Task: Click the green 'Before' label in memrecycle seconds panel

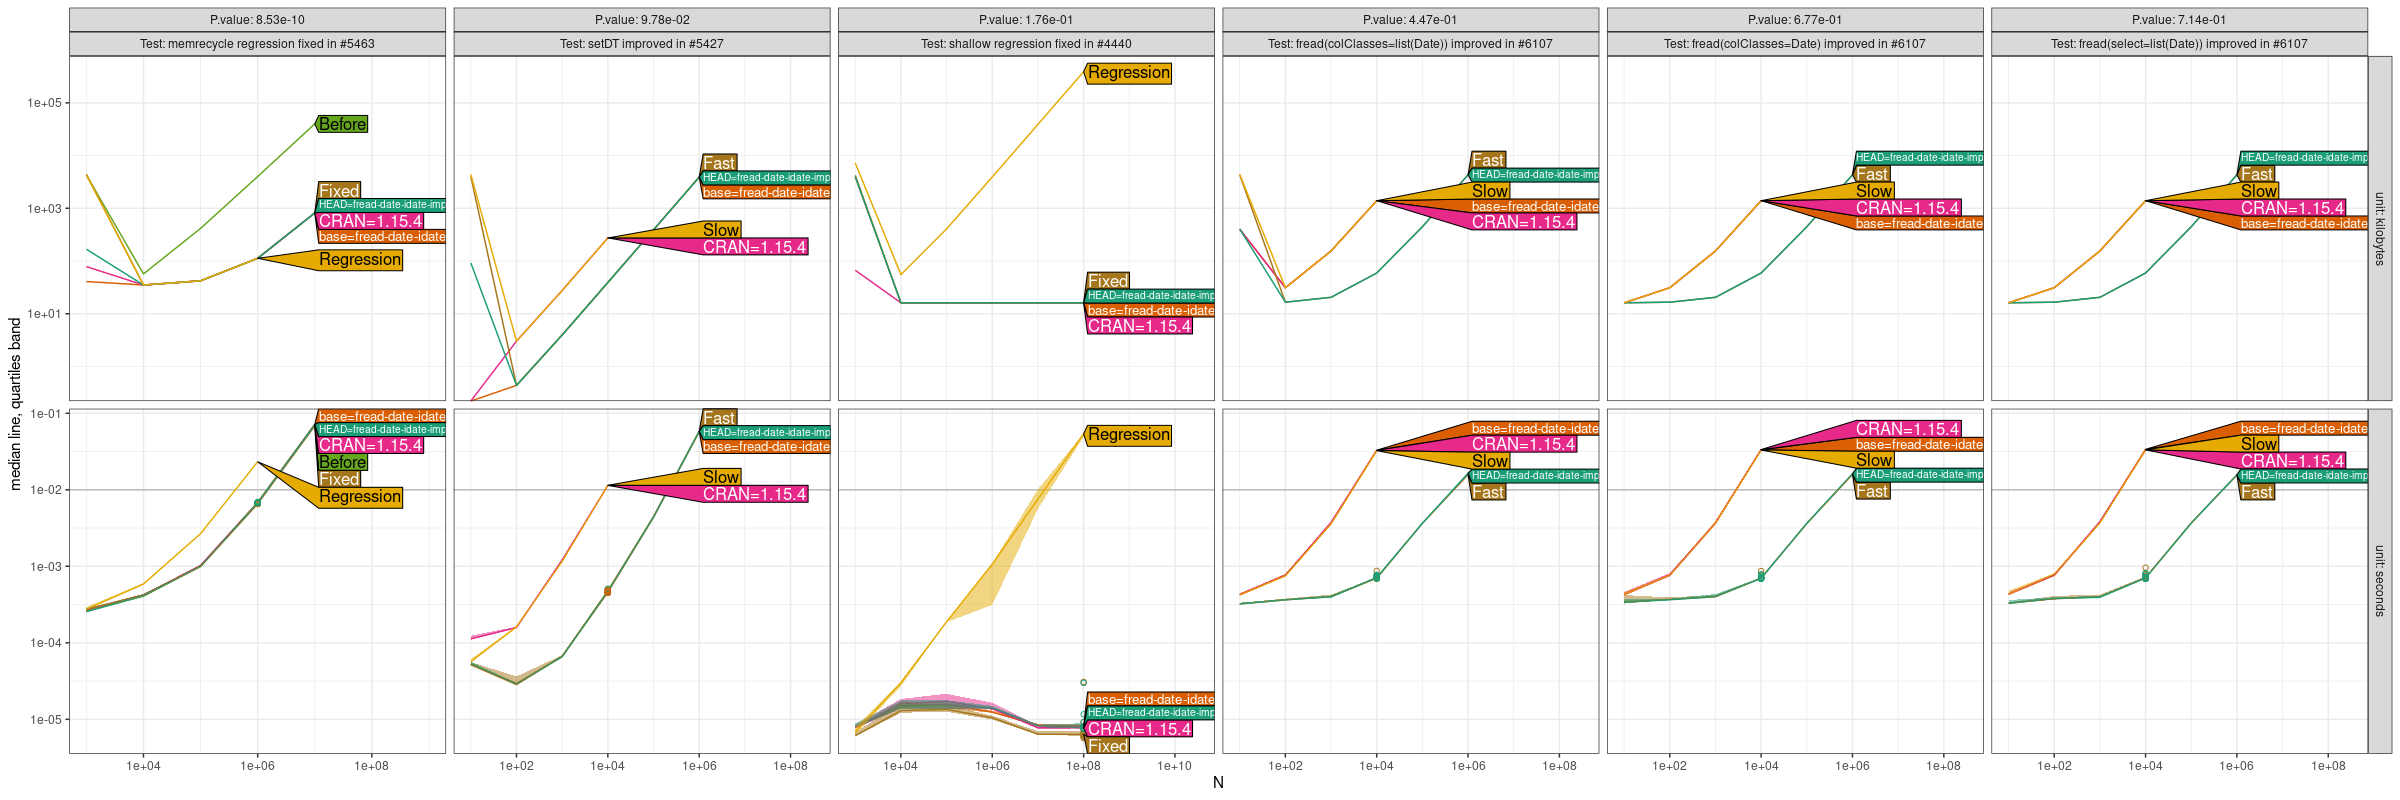Action: coord(342,462)
